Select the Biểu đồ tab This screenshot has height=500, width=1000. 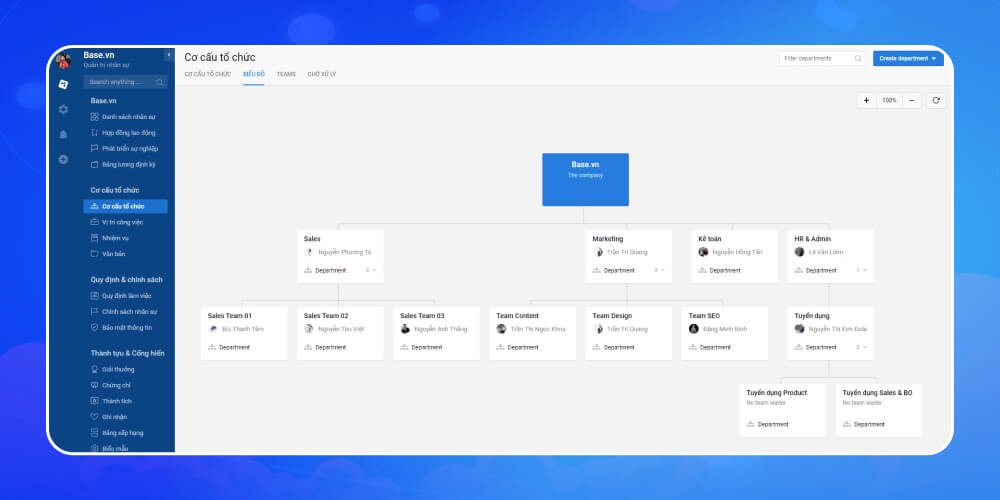[x=254, y=74]
